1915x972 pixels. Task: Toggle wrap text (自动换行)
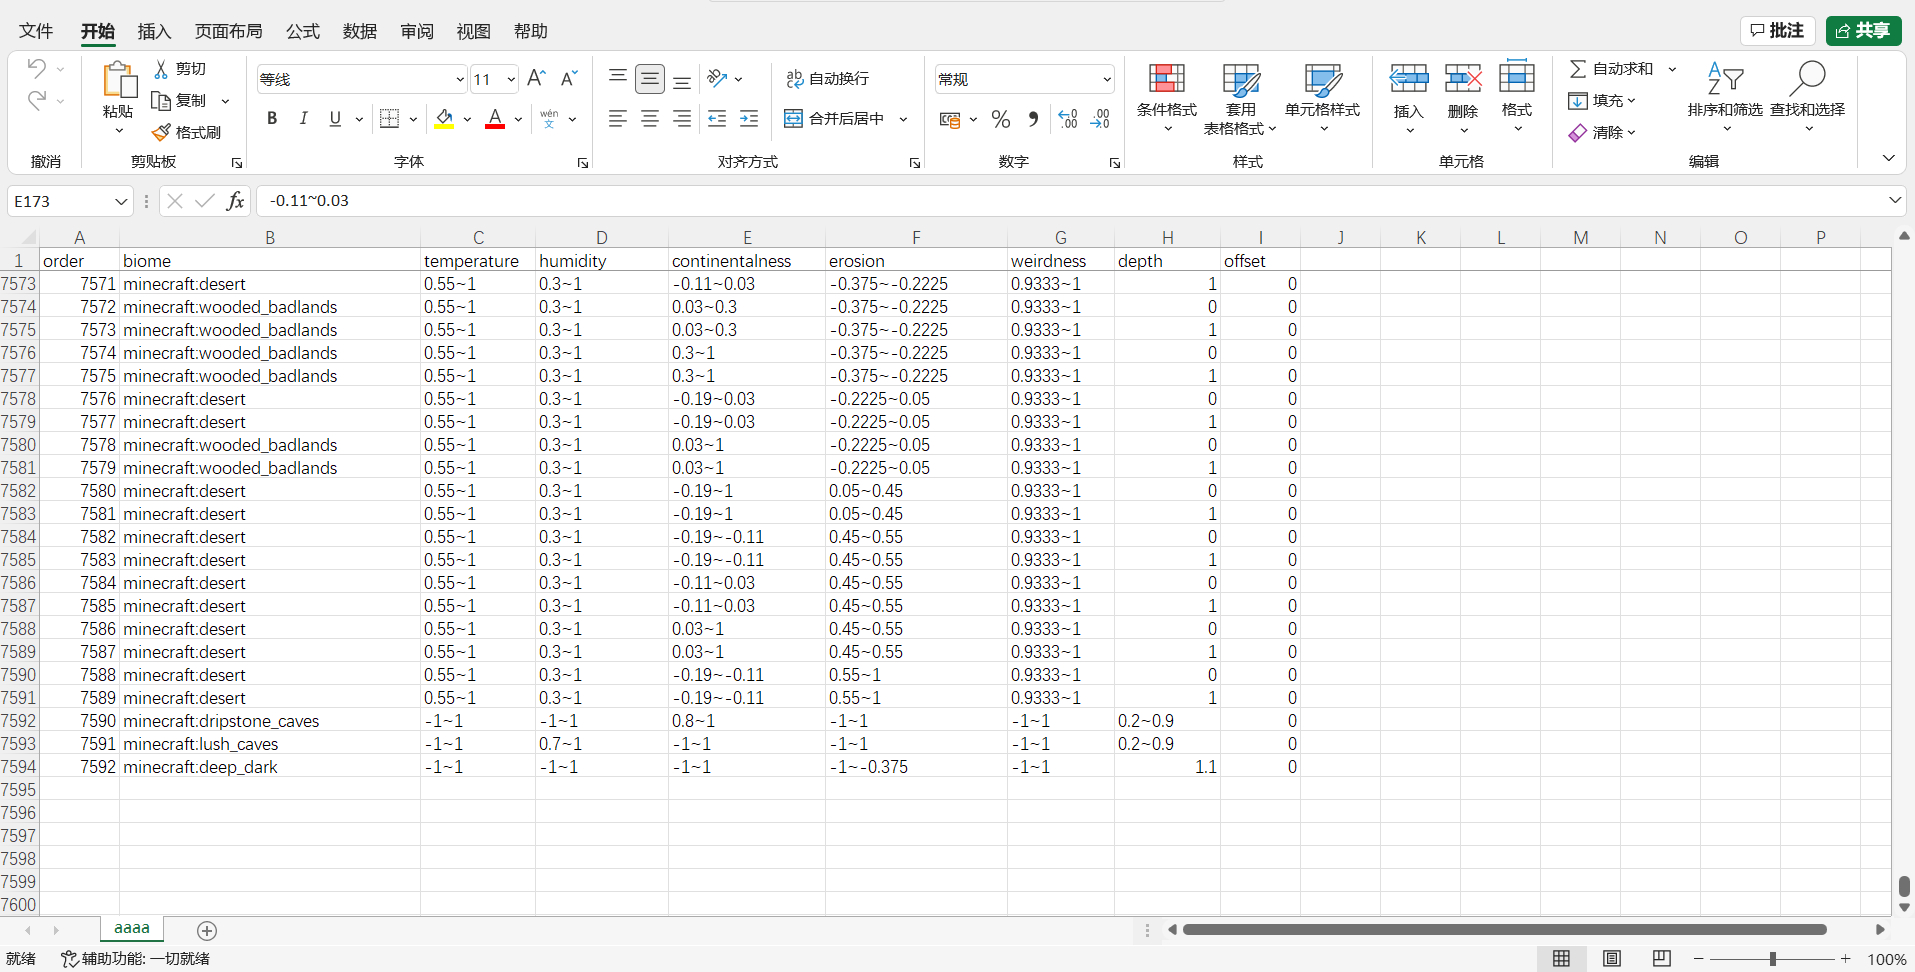coord(827,78)
